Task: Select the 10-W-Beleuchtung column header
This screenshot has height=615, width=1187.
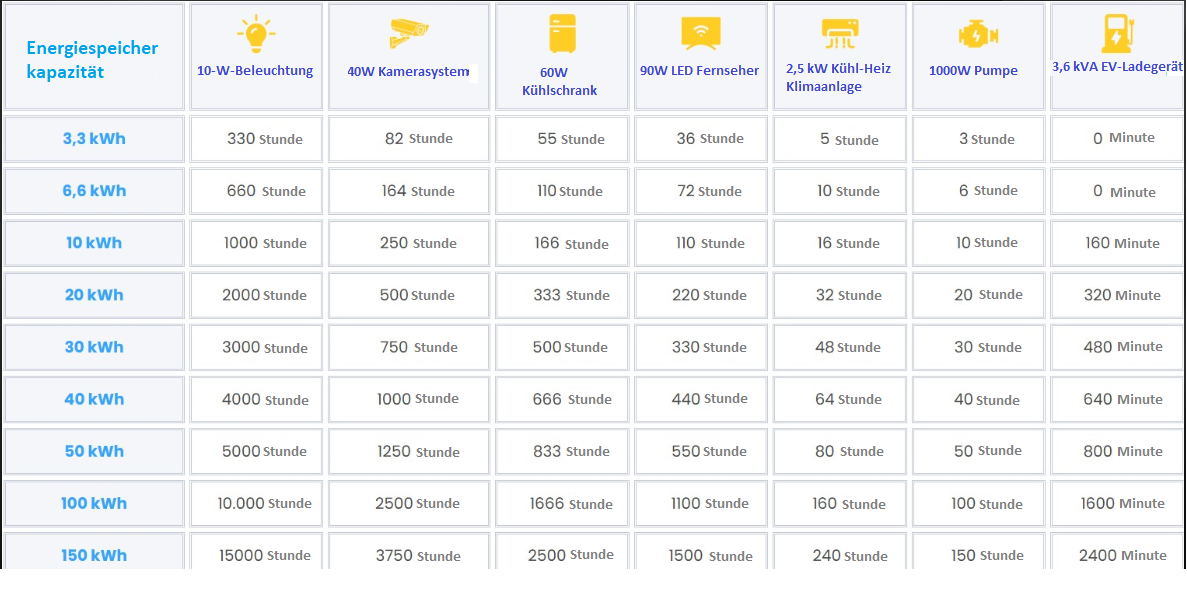Action: tap(255, 71)
